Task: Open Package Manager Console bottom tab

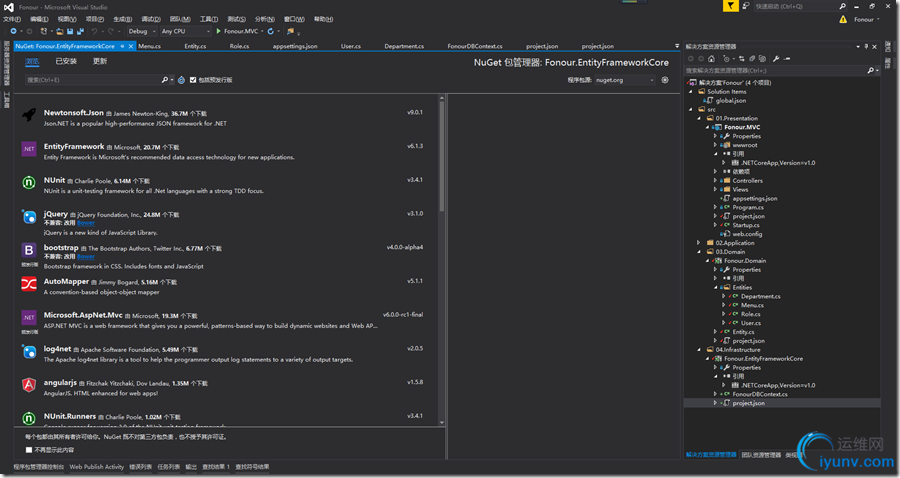Action: click(38, 467)
